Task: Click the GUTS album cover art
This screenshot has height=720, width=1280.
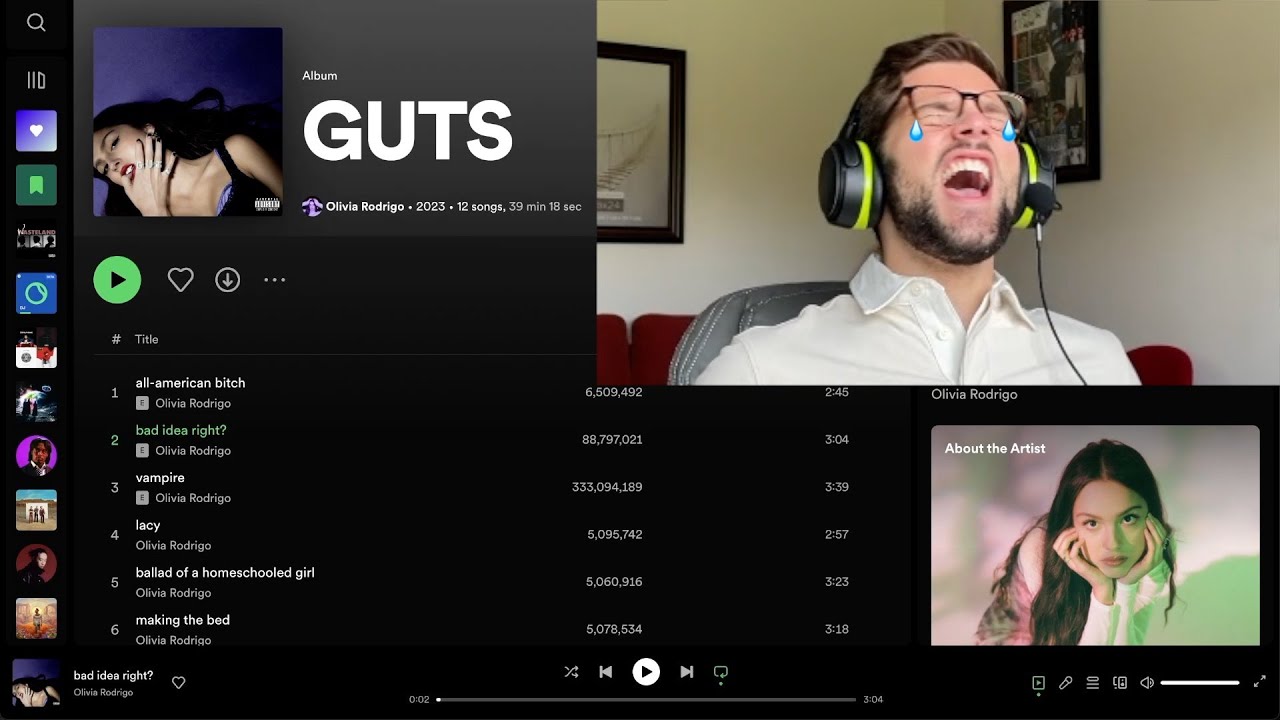Action: pyautogui.click(x=188, y=122)
